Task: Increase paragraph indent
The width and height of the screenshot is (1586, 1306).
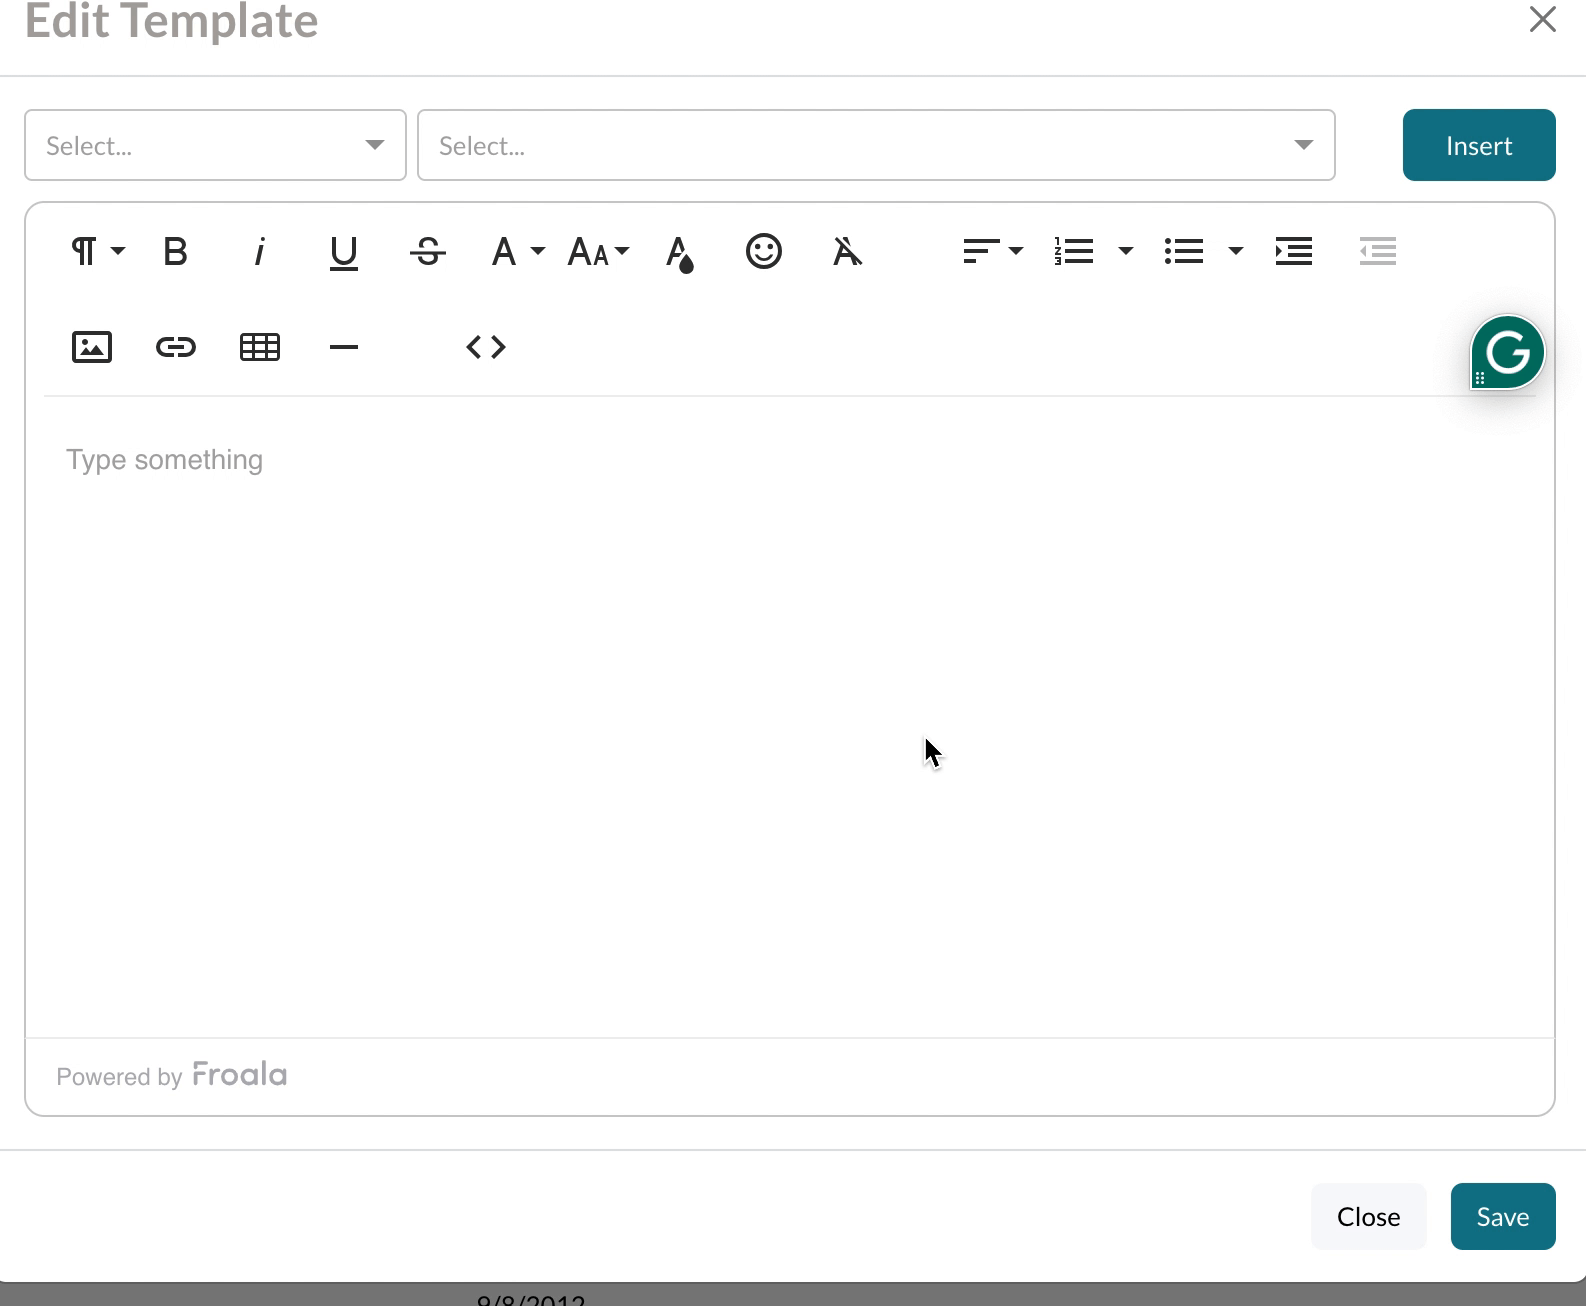Action: (x=1293, y=251)
